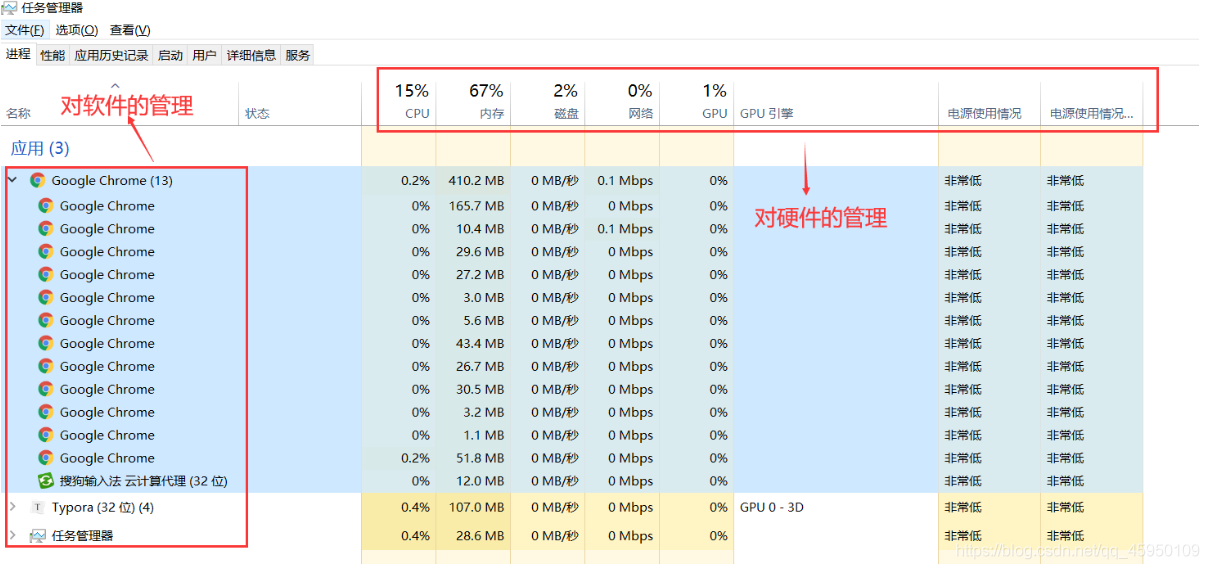The image size is (1209, 569).
Task: Click the Google Chrome (13) parent icon
Action: [x=38, y=181]
